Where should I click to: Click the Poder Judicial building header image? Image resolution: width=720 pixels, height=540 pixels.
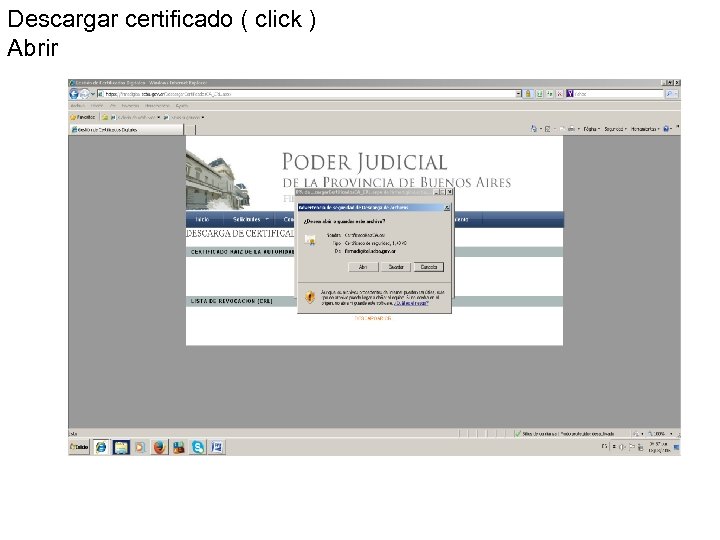218,180
